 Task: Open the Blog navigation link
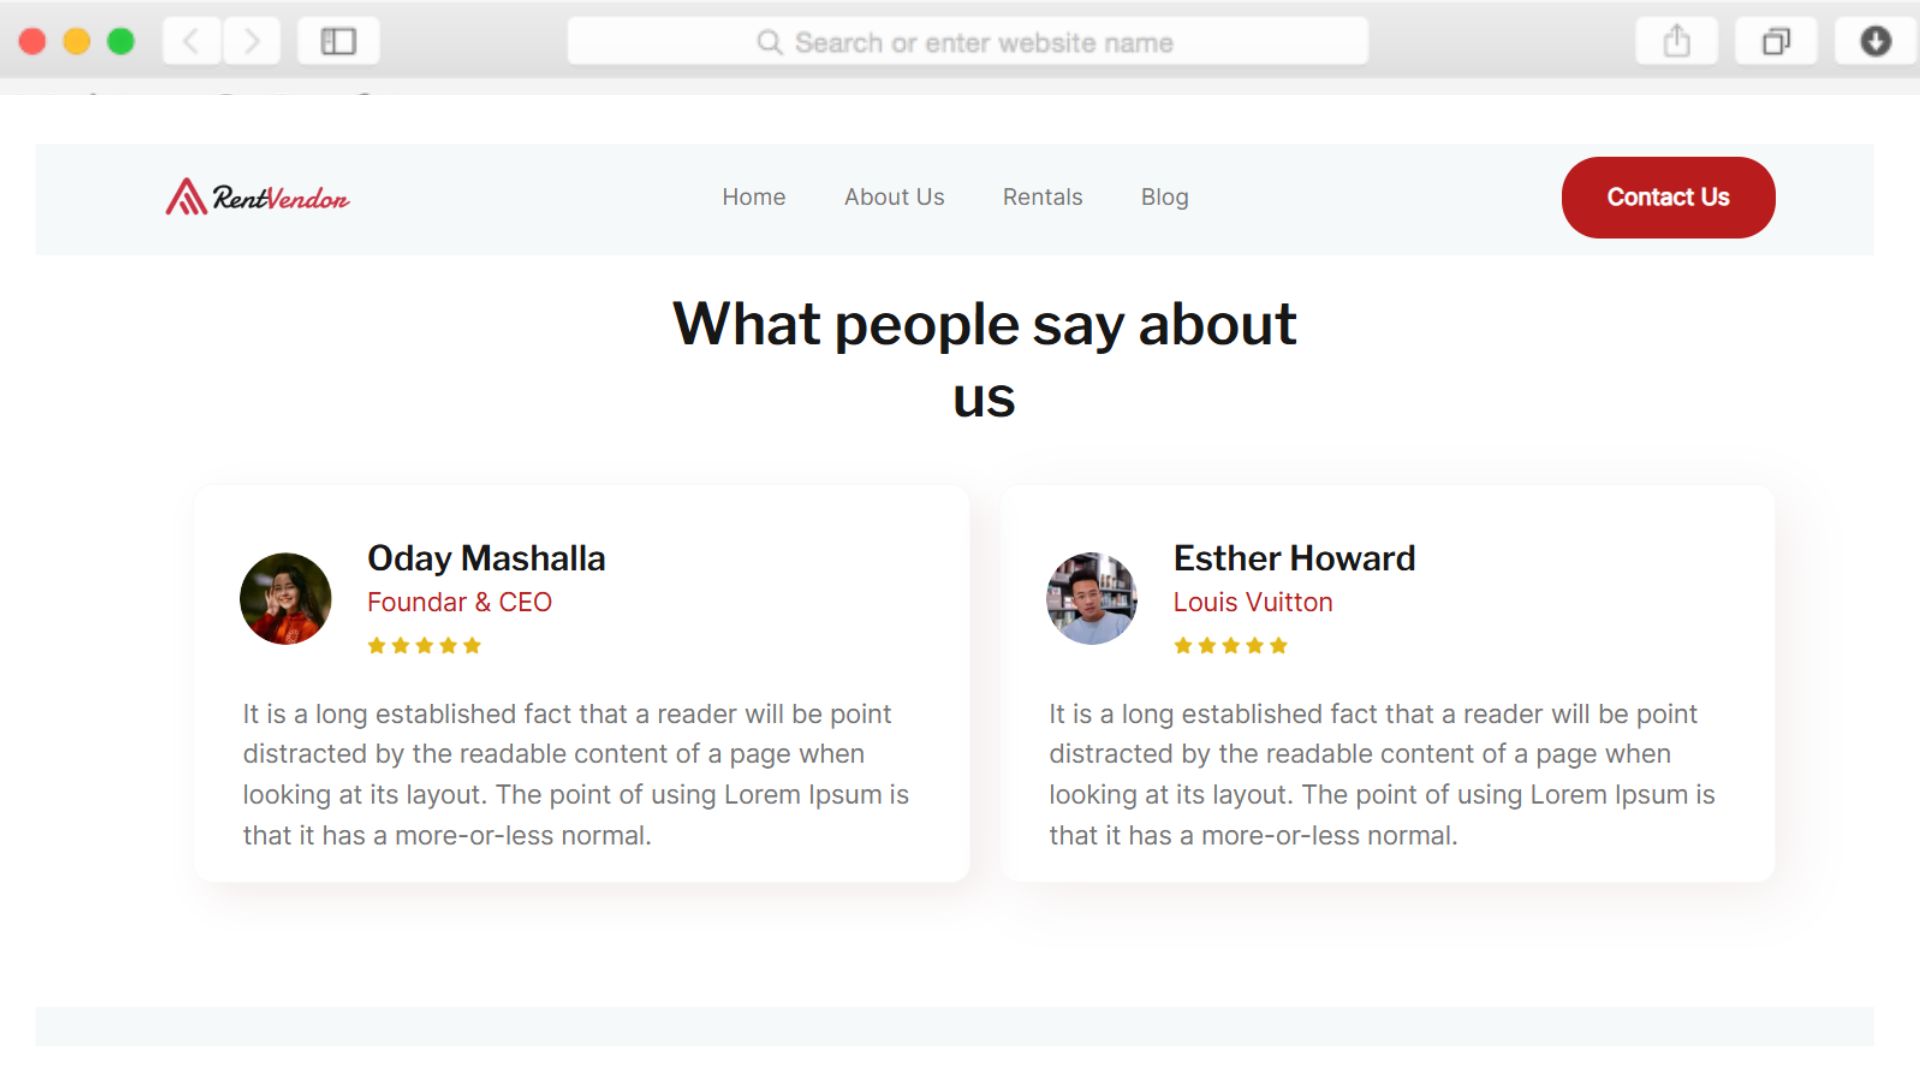click(1164, 197)
